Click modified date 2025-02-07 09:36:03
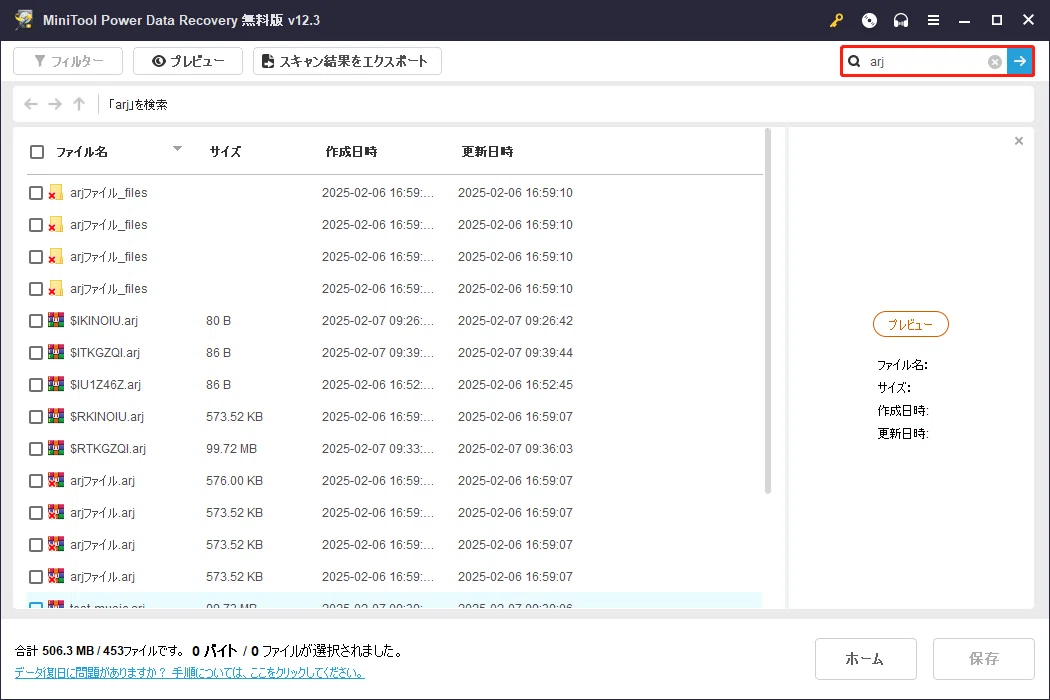1050x700 pixels. [x=516, y=449]
